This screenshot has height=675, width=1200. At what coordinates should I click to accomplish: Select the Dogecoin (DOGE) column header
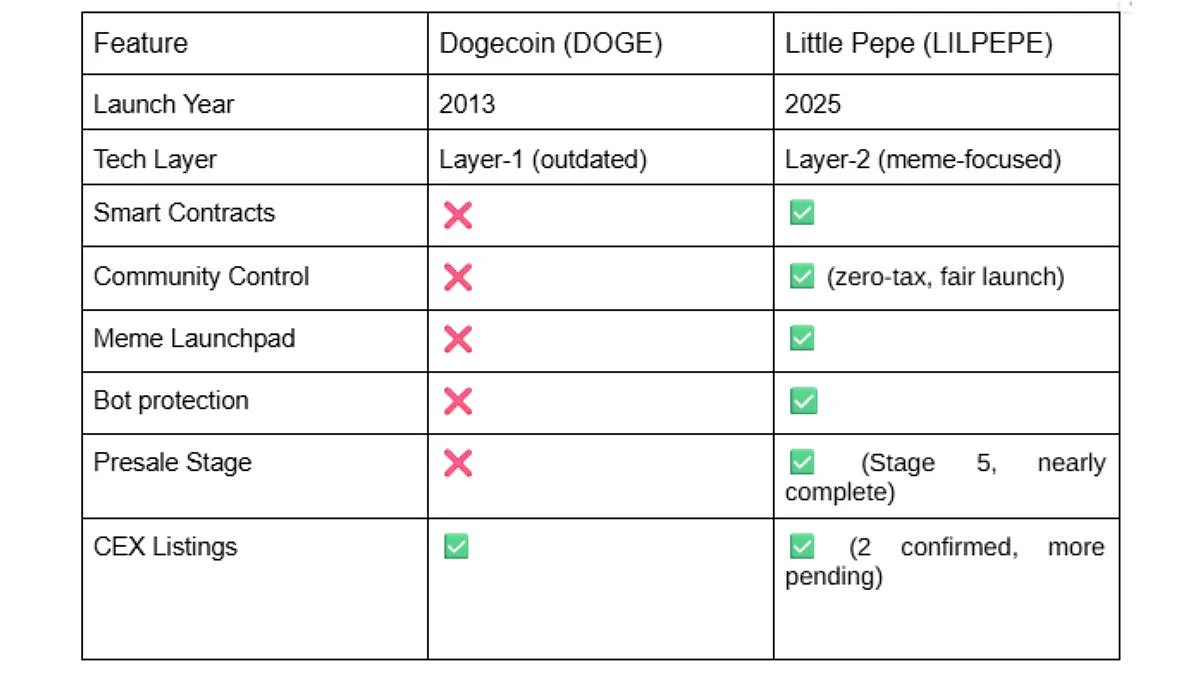(x=601, y=43)
